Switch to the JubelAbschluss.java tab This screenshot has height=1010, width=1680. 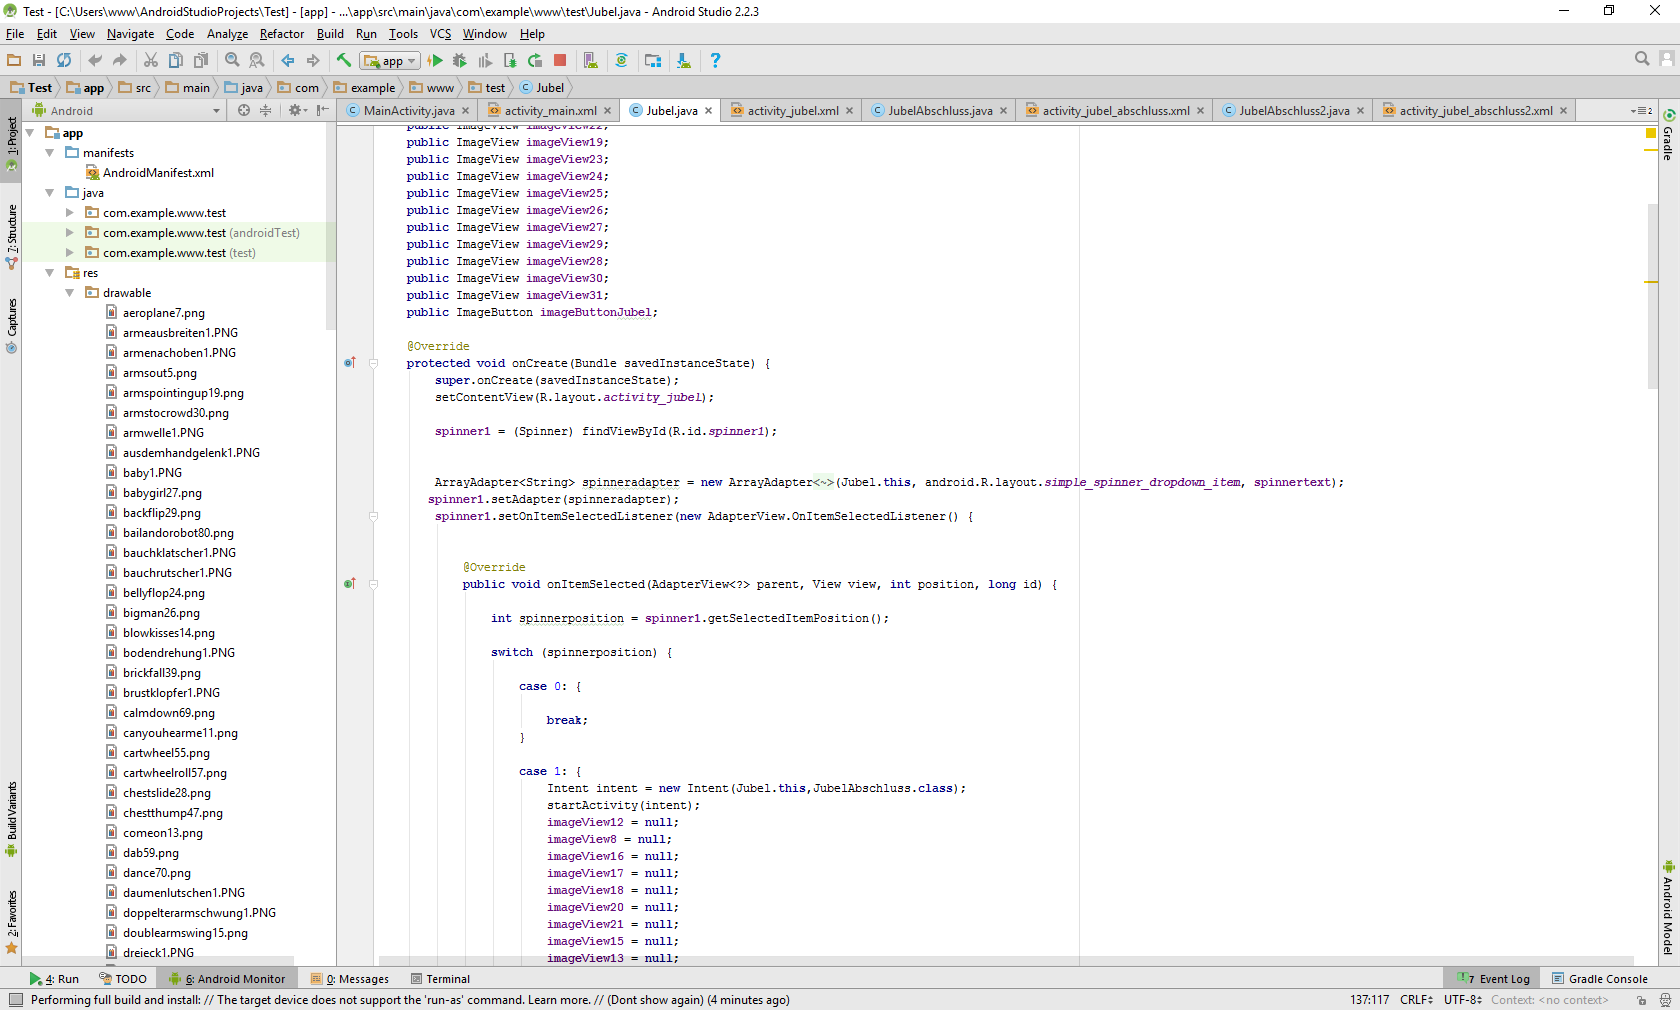(x=939, y=111)
